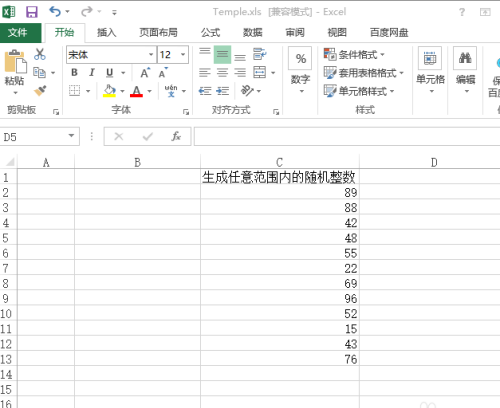The height and width of the screenshot is (408, 500).
Task: Copy the selected cells
Action: 39,72
